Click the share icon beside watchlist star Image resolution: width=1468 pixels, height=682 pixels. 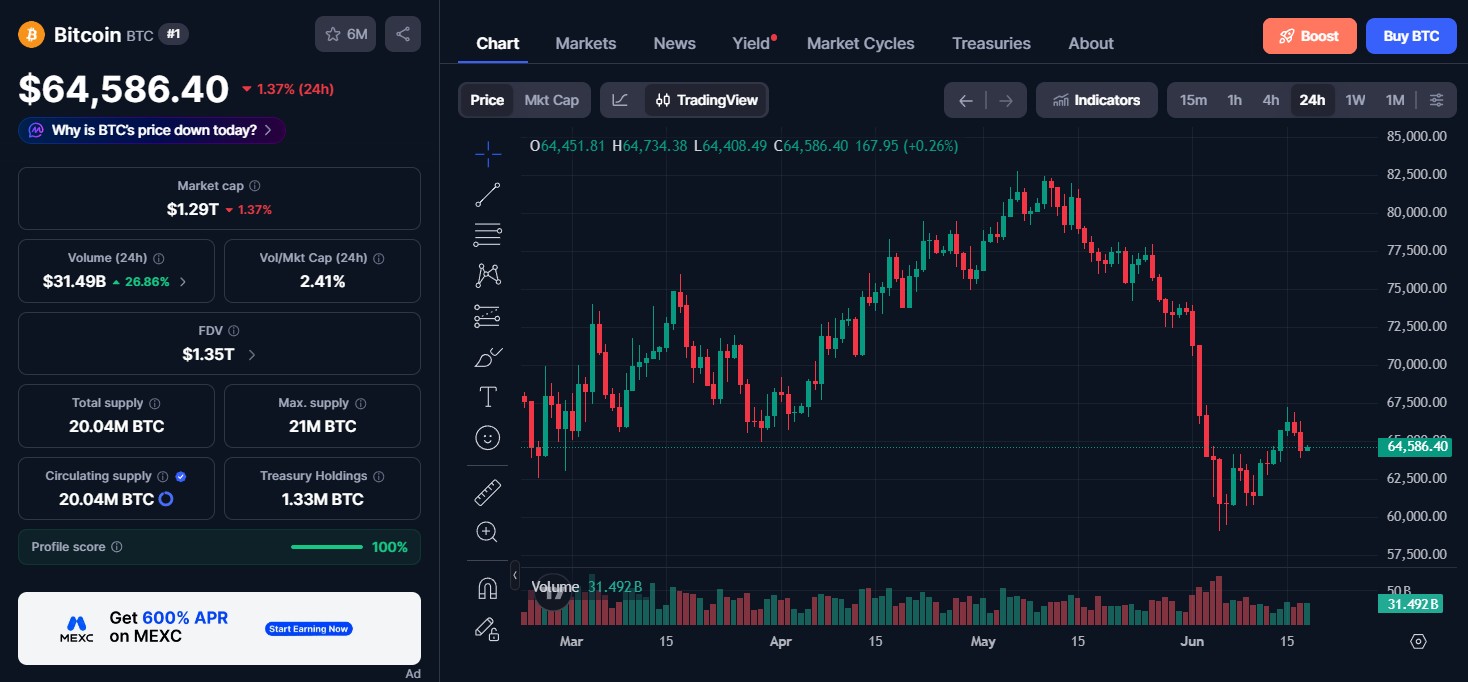click(403, 34)
